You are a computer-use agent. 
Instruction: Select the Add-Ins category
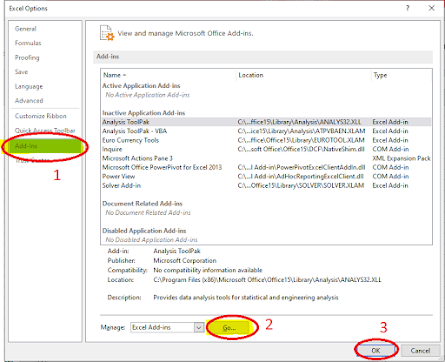click(45, 146)
